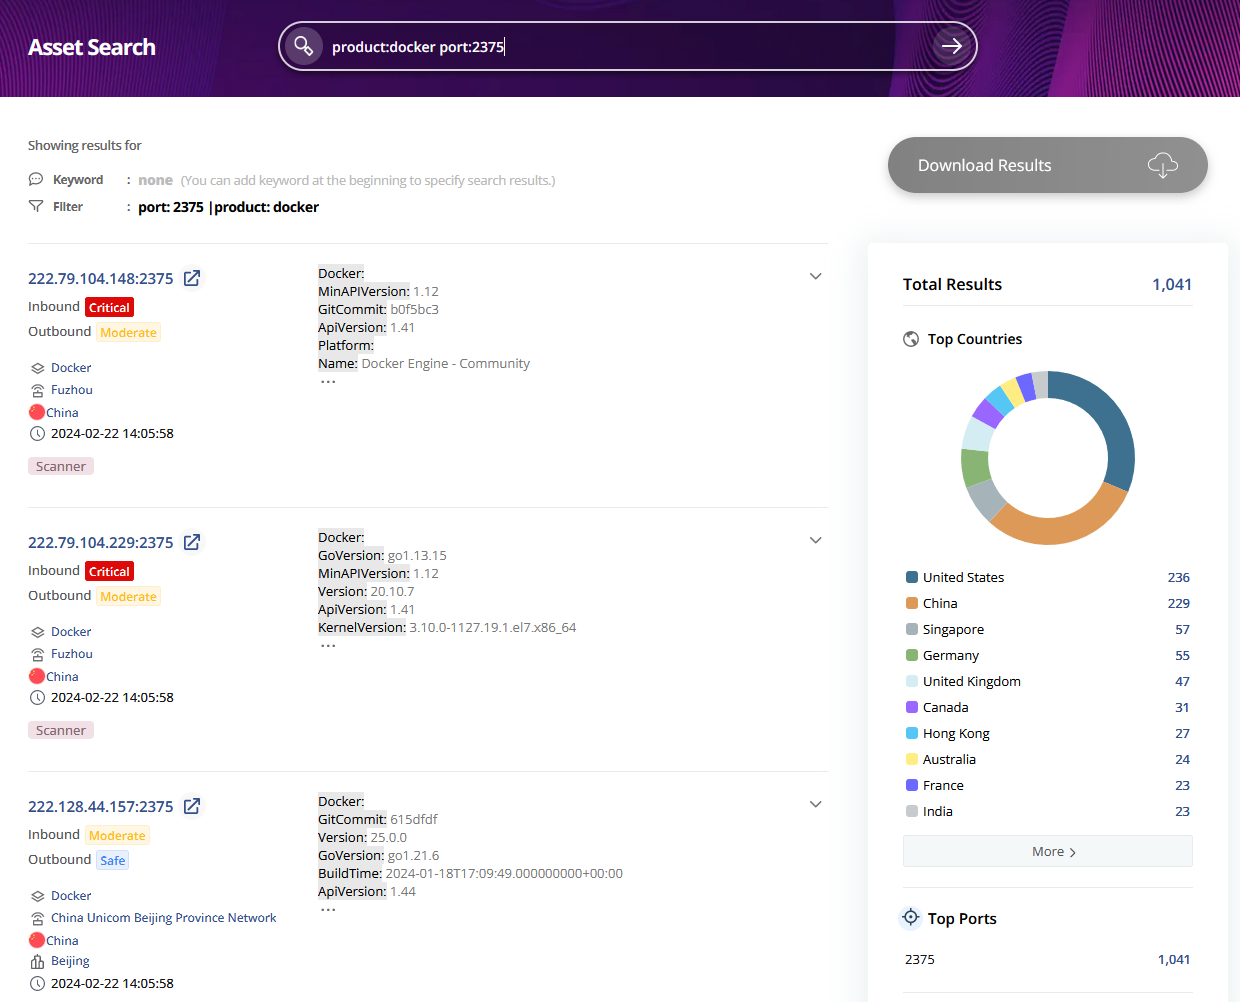Click China Unicom Beijing Province Network text
The height and width of the screenshot is (1002, 1240).
[x=164, y=918]
